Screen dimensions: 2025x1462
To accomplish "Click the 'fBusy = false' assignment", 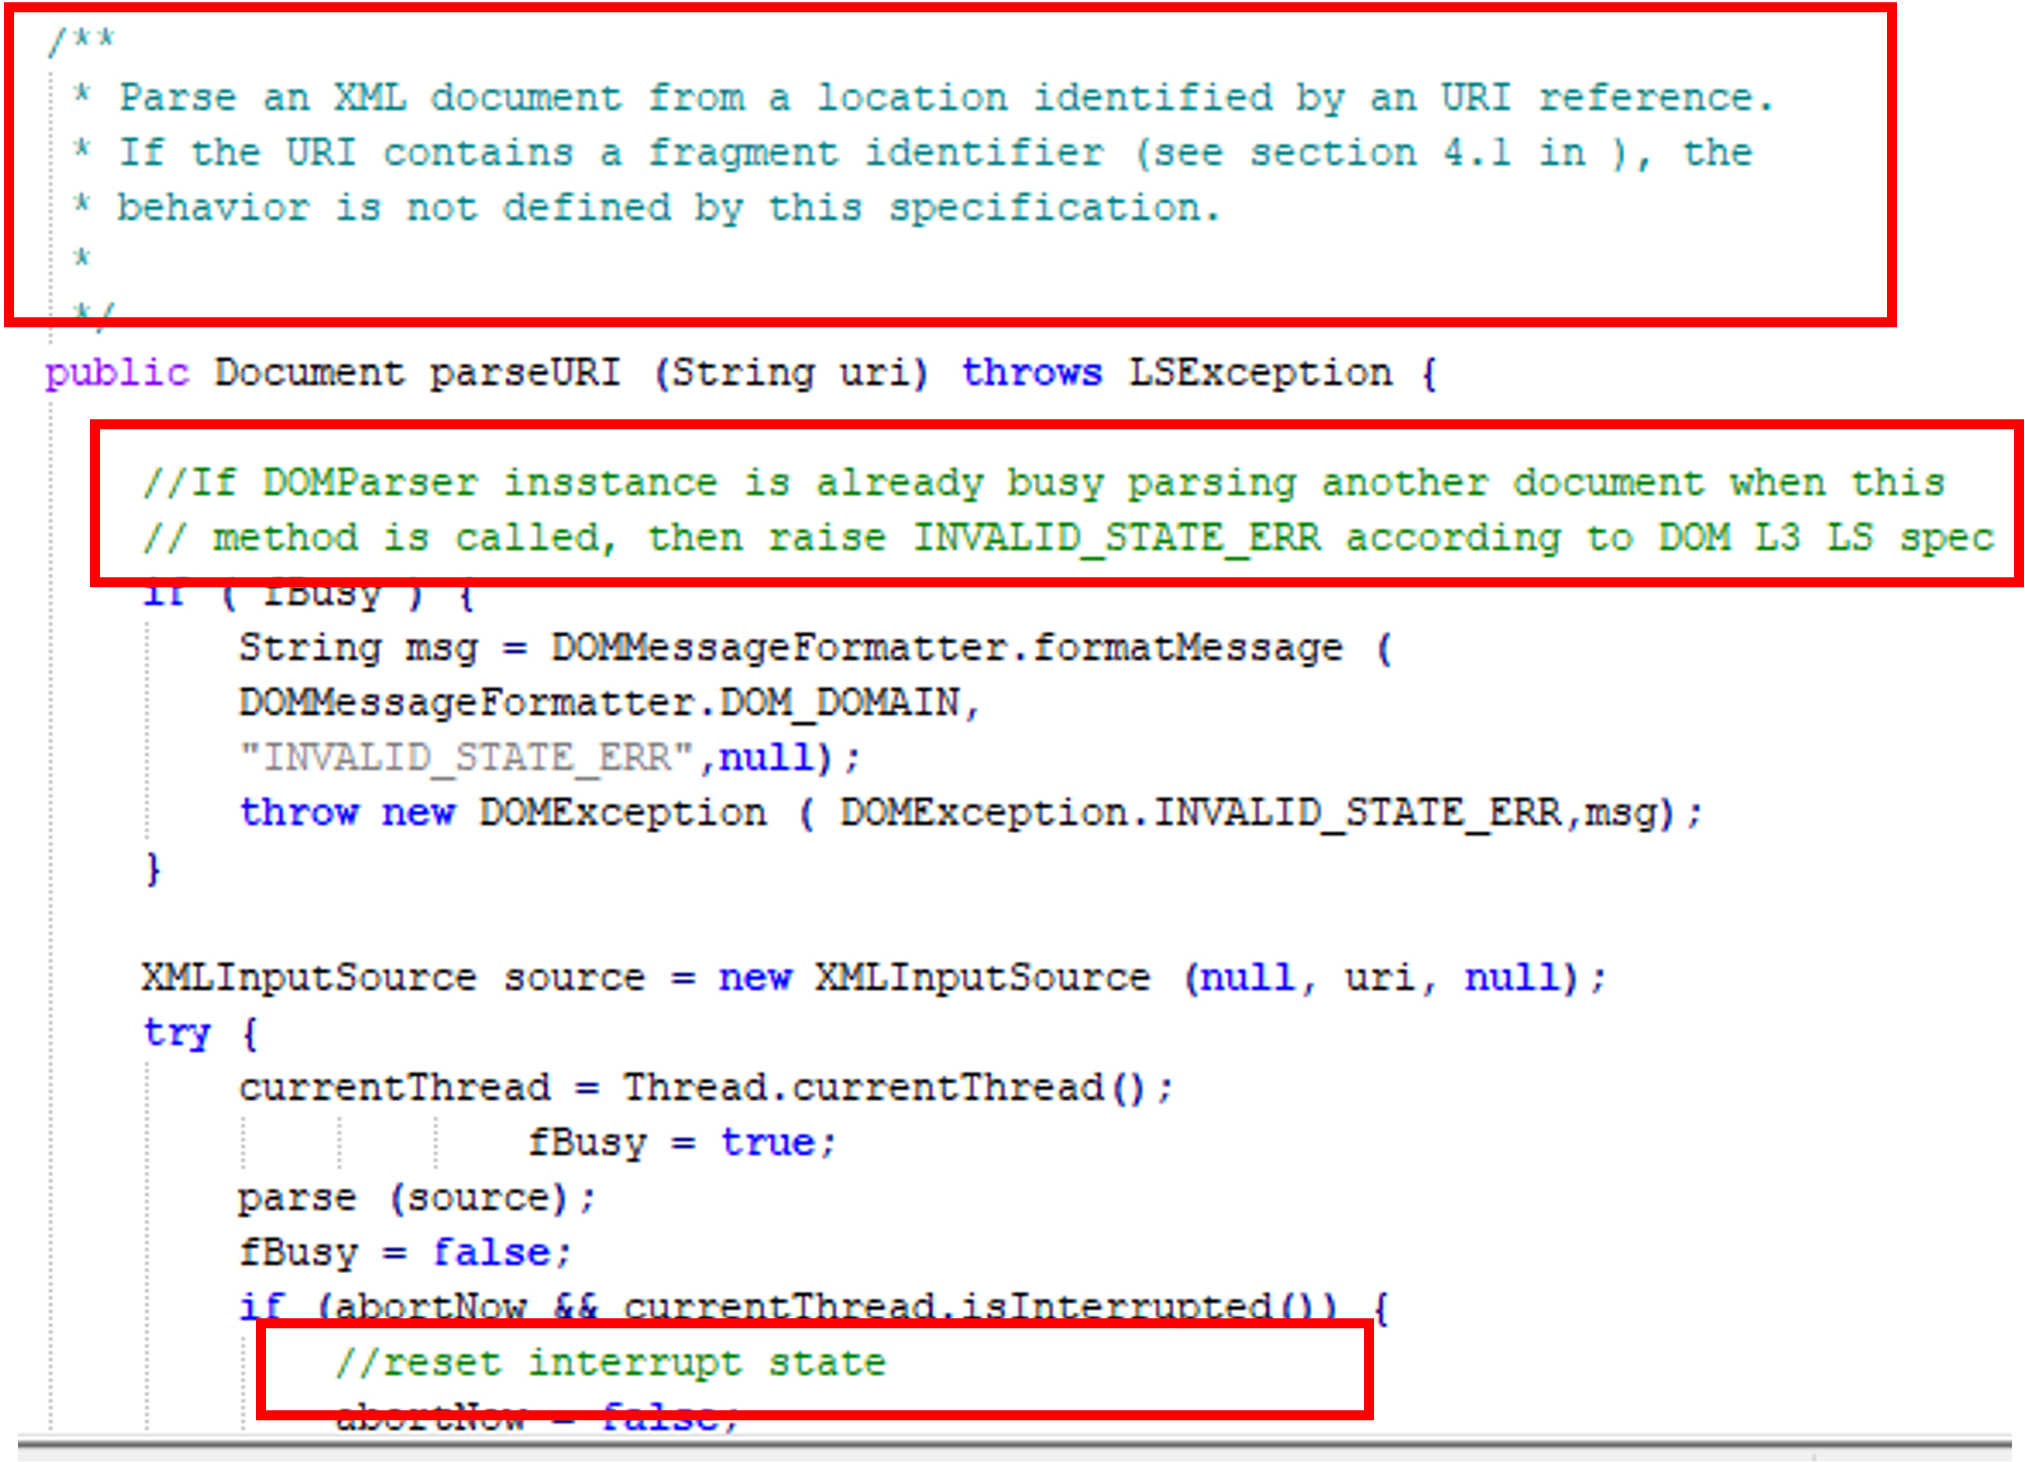I will 404,1252.
